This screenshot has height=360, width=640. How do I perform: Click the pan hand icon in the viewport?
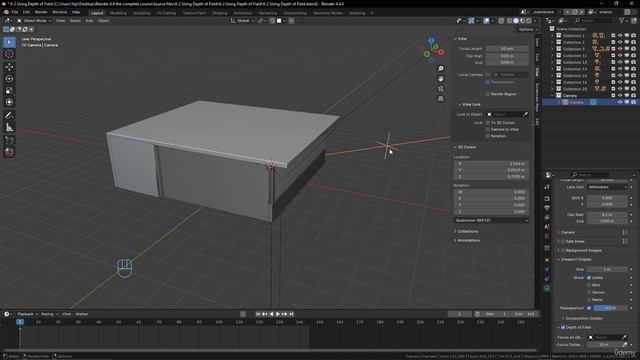440,78
